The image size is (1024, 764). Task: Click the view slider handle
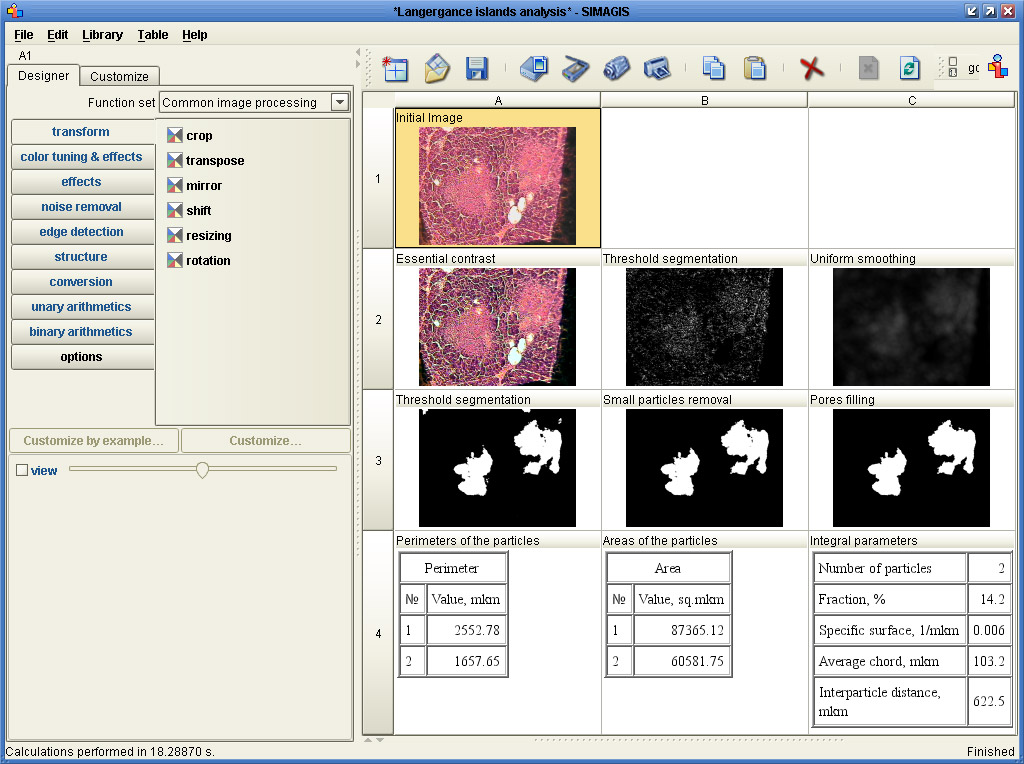tap(202, 469)
